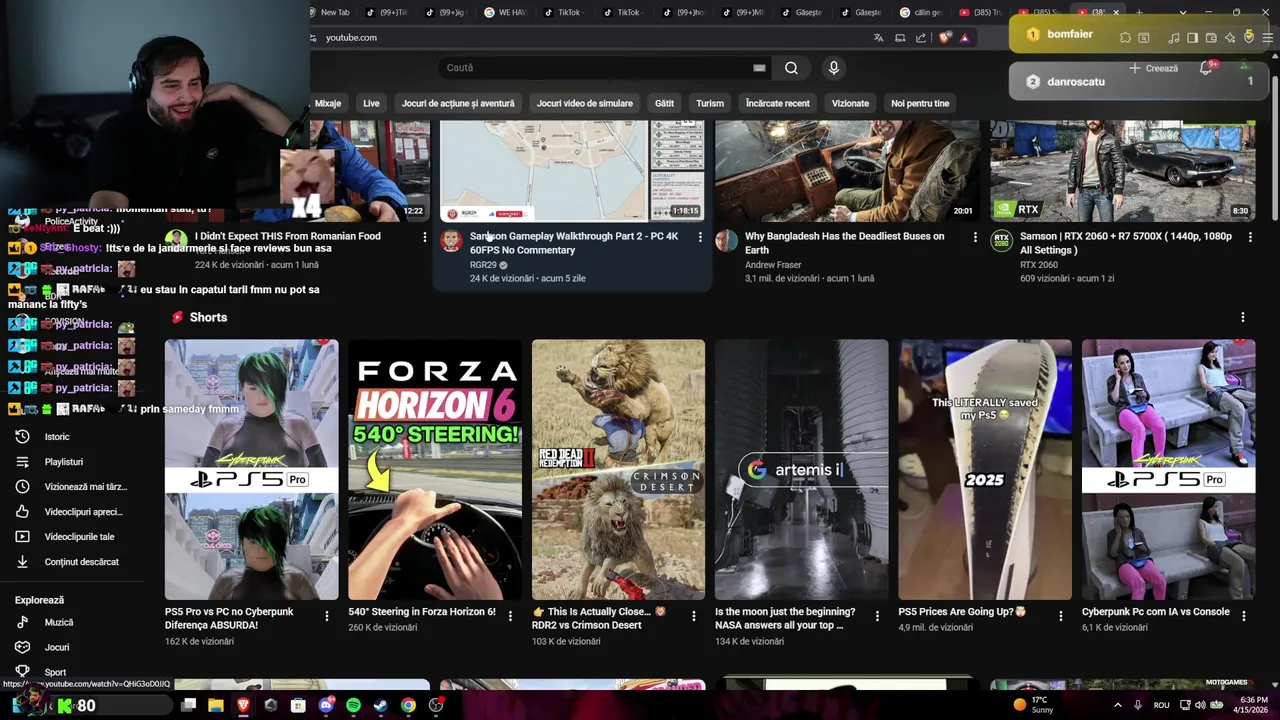Open the RGR29 channel name link
This screenshot has width=1280, height=720.
483,265
